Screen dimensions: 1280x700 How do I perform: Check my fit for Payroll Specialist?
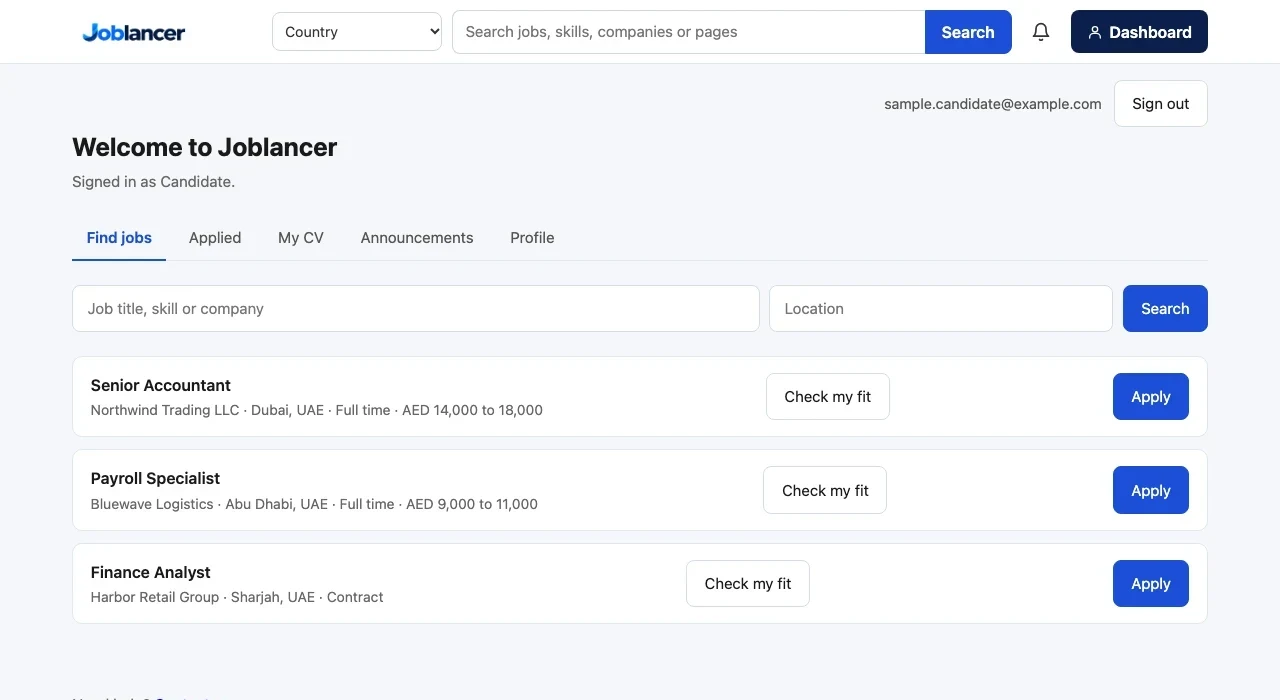[x=825, y=490]
